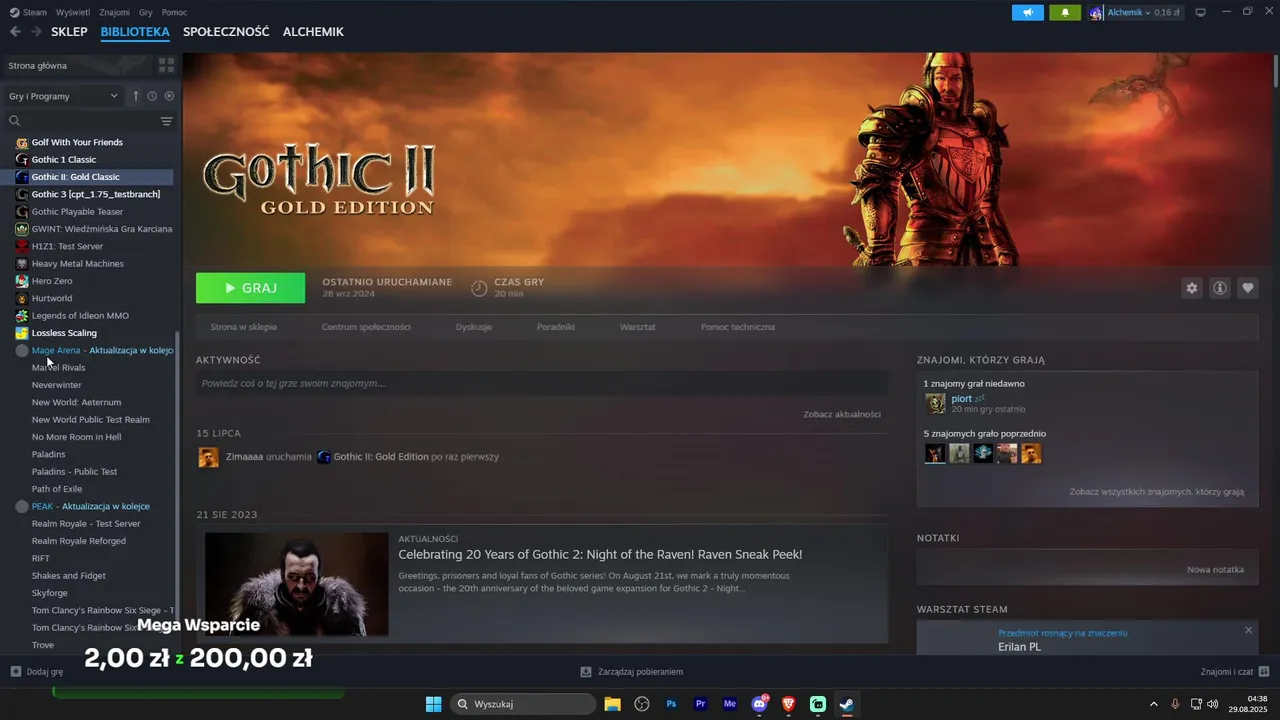Open Pomoc techniczna tab
1280x720 pixels.
click(737, 327)
